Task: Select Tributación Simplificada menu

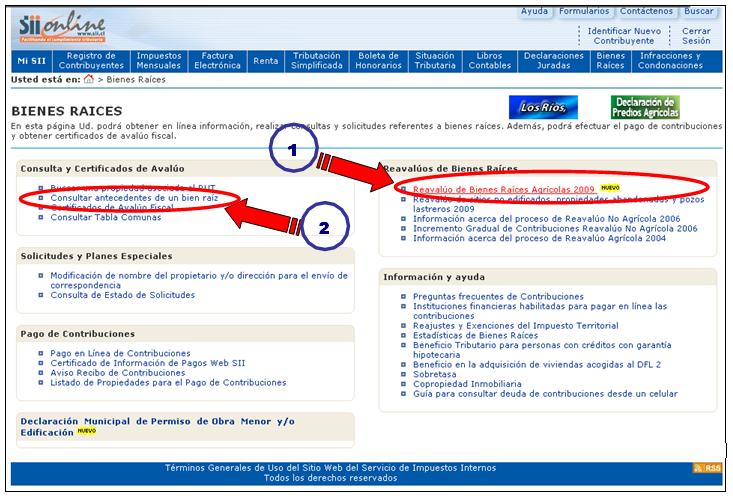Action: (316, 61)
